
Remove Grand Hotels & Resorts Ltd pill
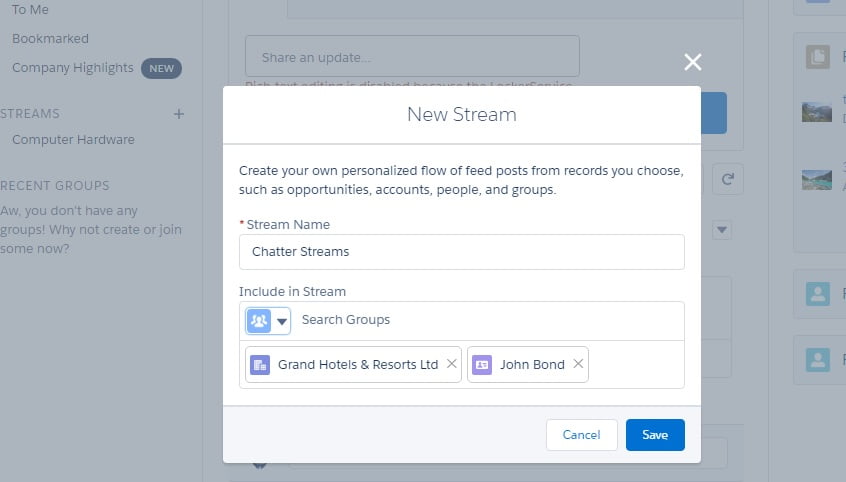[x=452, y=364]
